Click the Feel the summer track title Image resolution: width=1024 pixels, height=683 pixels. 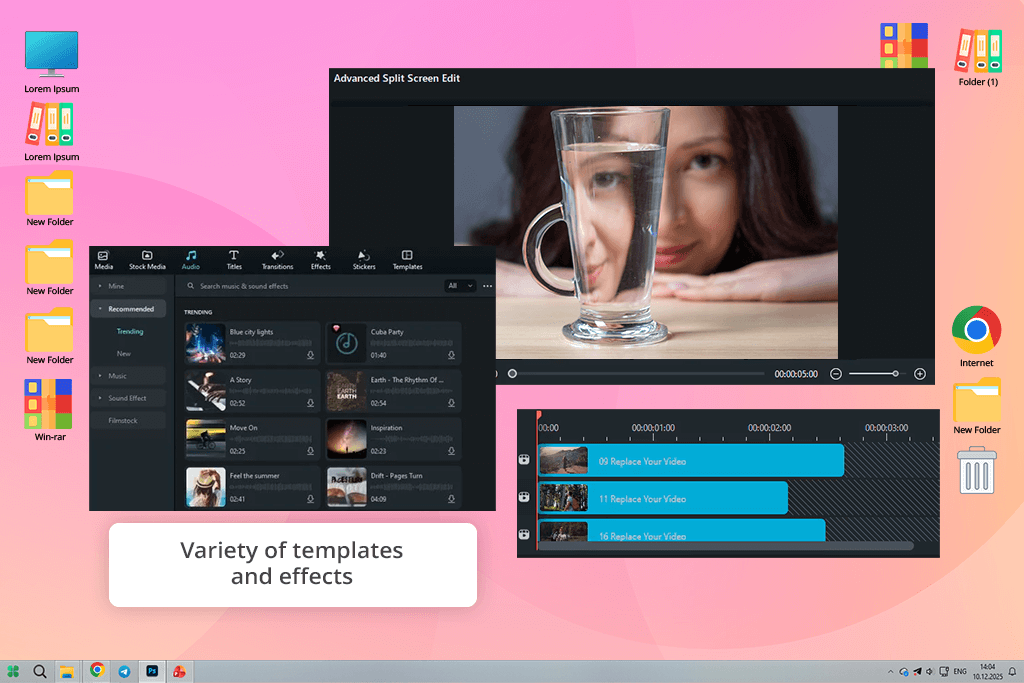click(x=255, y=475)
